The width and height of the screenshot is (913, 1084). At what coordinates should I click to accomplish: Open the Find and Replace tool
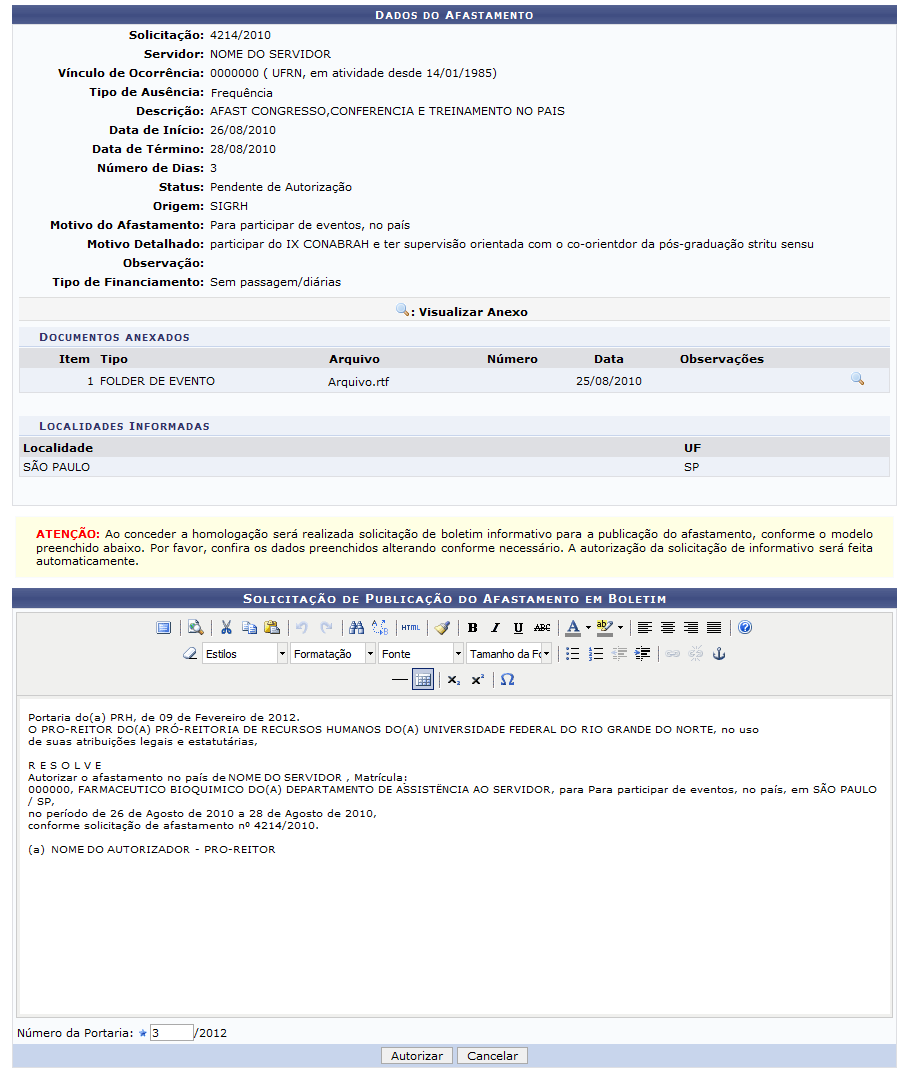point(380,628)
